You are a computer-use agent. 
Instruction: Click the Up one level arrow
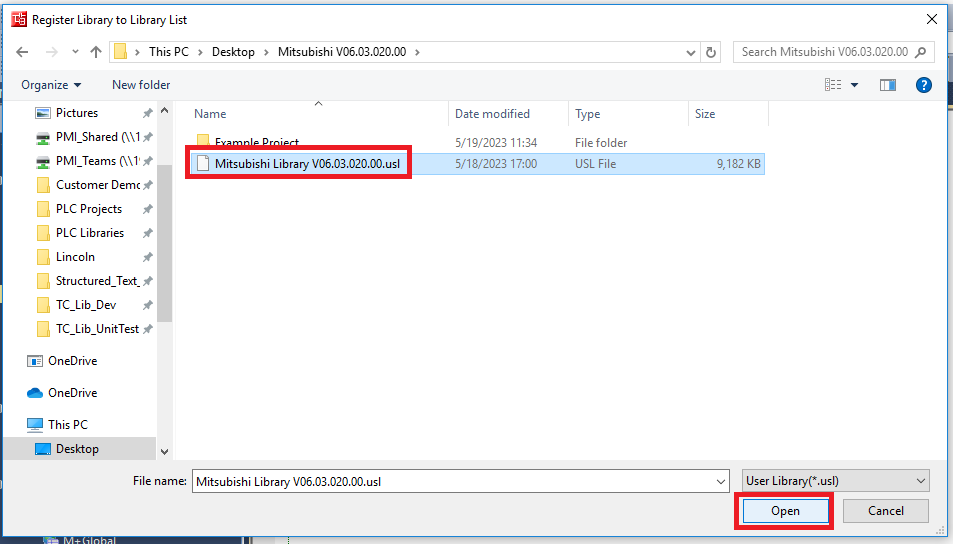pyautogui.click(x=96, y=52)
